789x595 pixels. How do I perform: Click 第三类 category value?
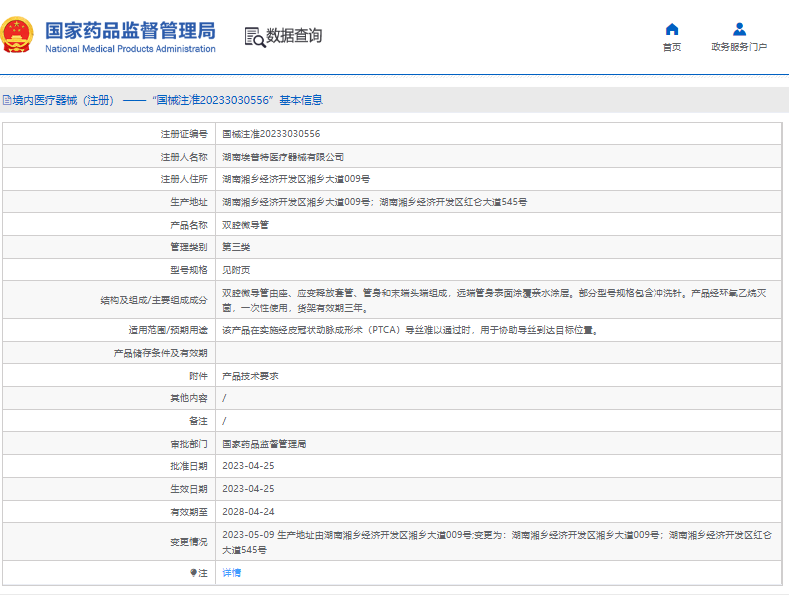[236, 247]
